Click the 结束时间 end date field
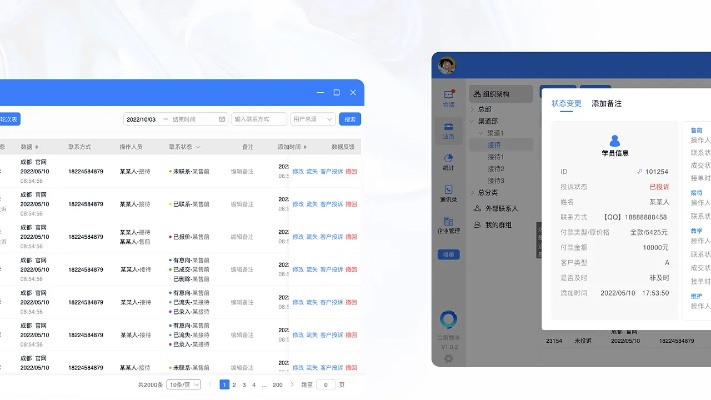 coord(184,119)
